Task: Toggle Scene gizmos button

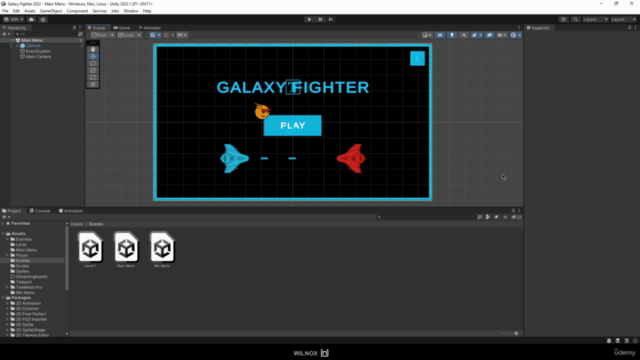Action: tap(513, 35)
